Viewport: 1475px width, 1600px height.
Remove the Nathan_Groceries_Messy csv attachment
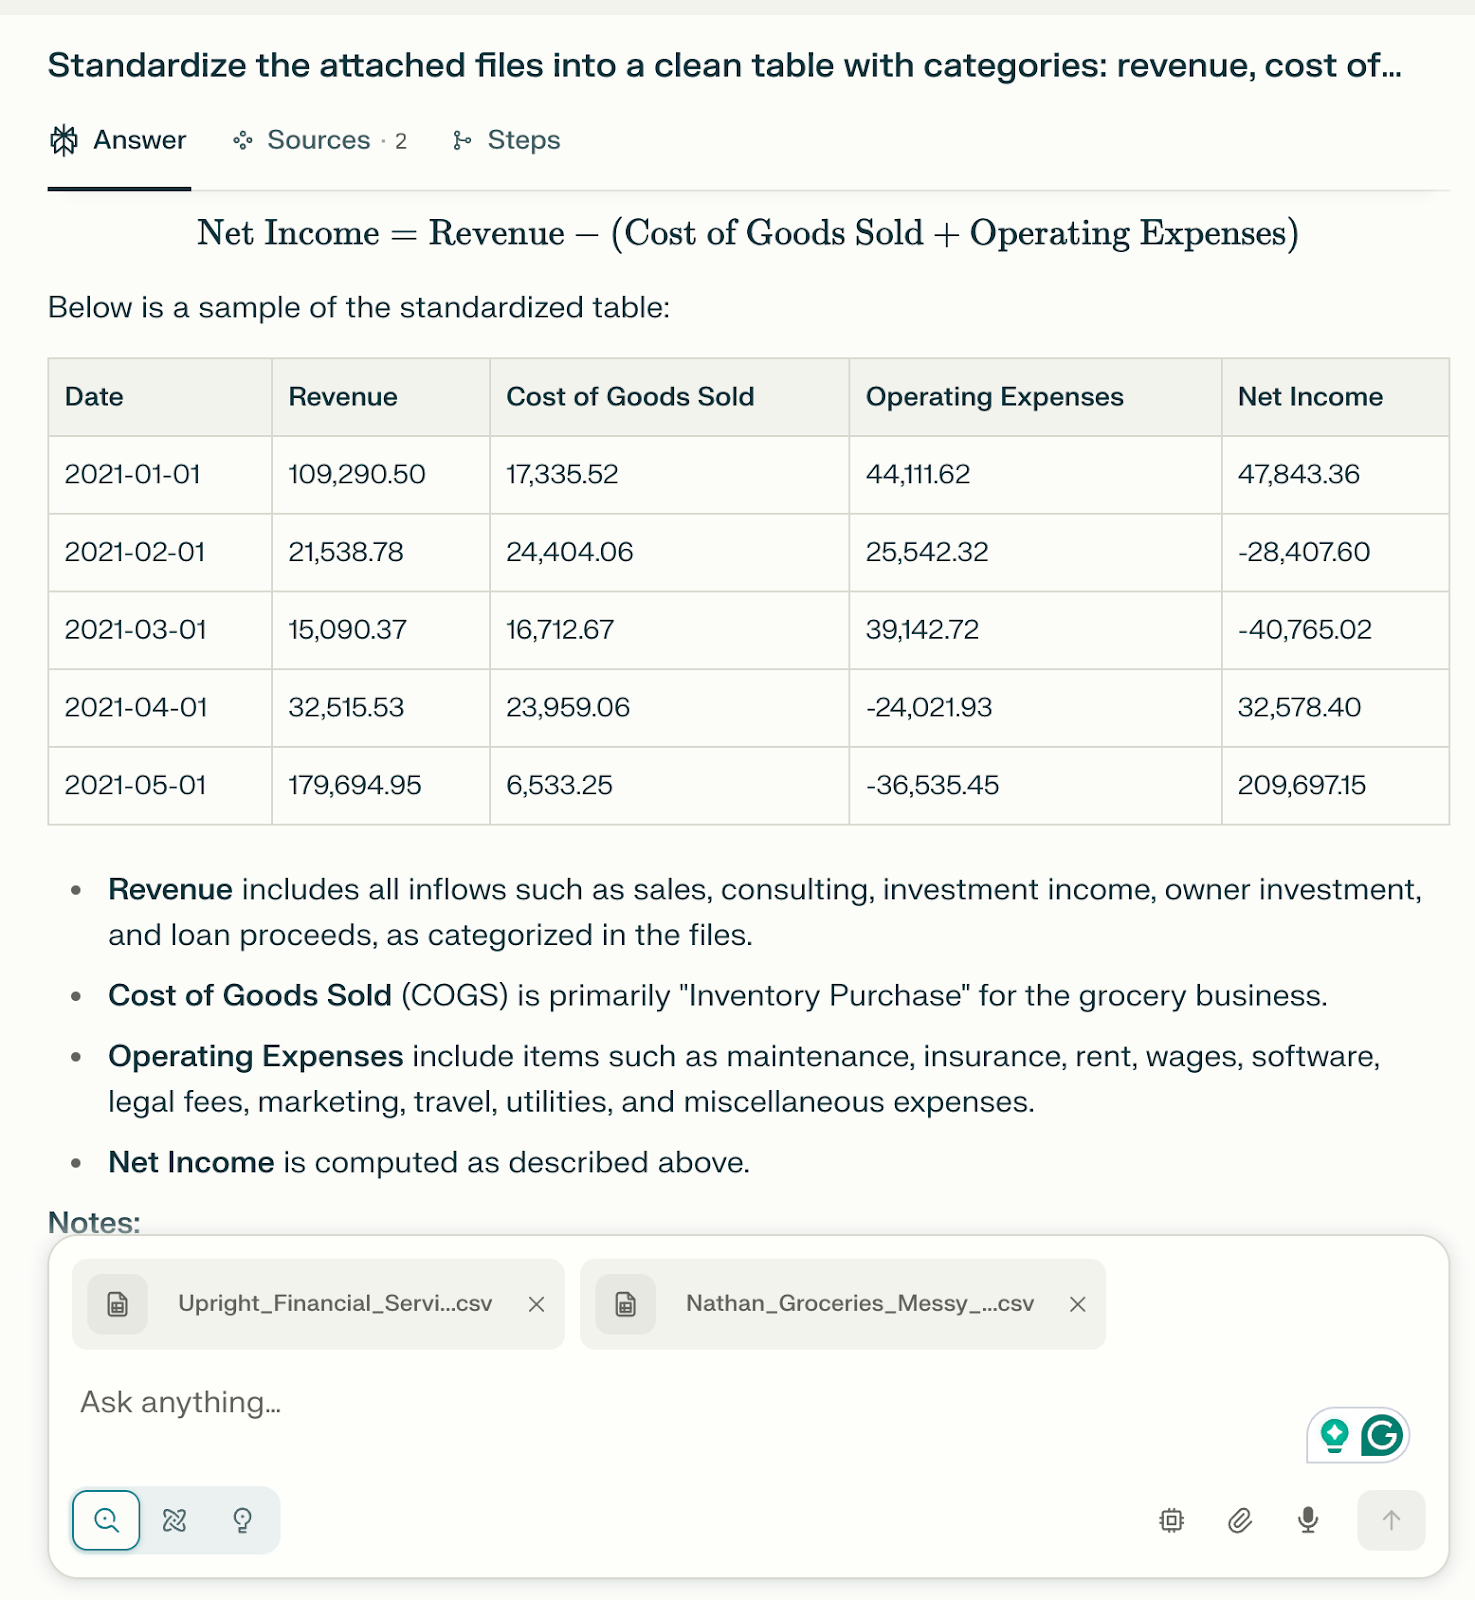(1078, 1304)
